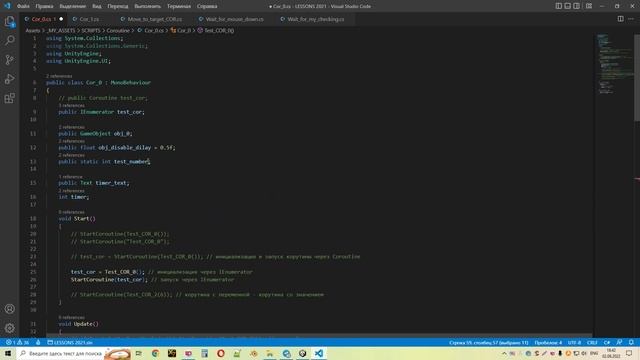Open Opera from the taskbar

(x=220, y=353)
